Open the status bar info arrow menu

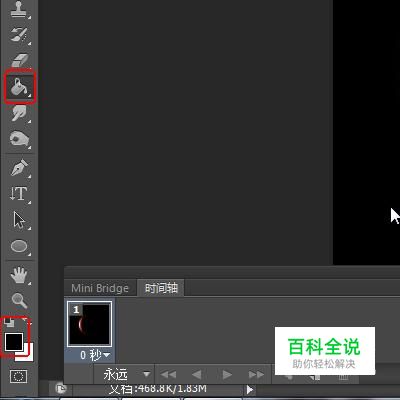pyautogui.click(x=249, y=389)
